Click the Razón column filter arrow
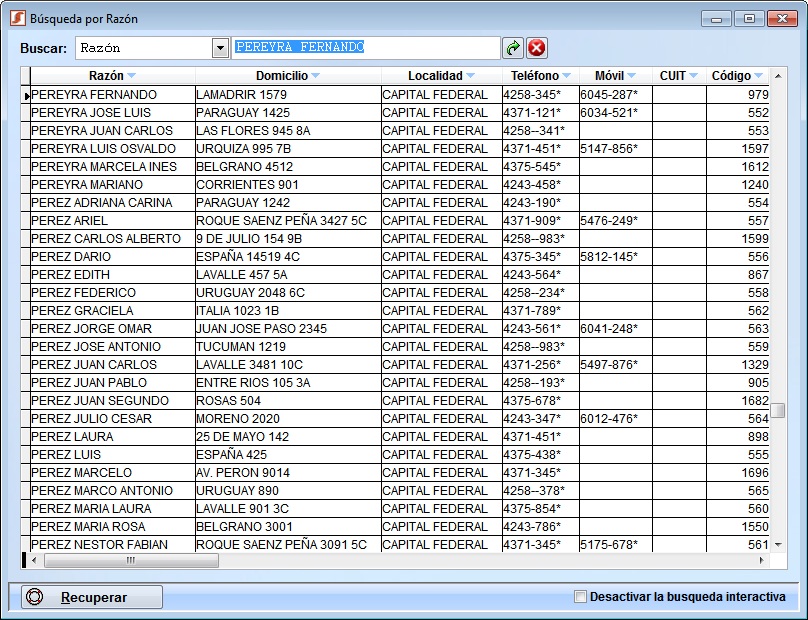 (x=131, y=76)
